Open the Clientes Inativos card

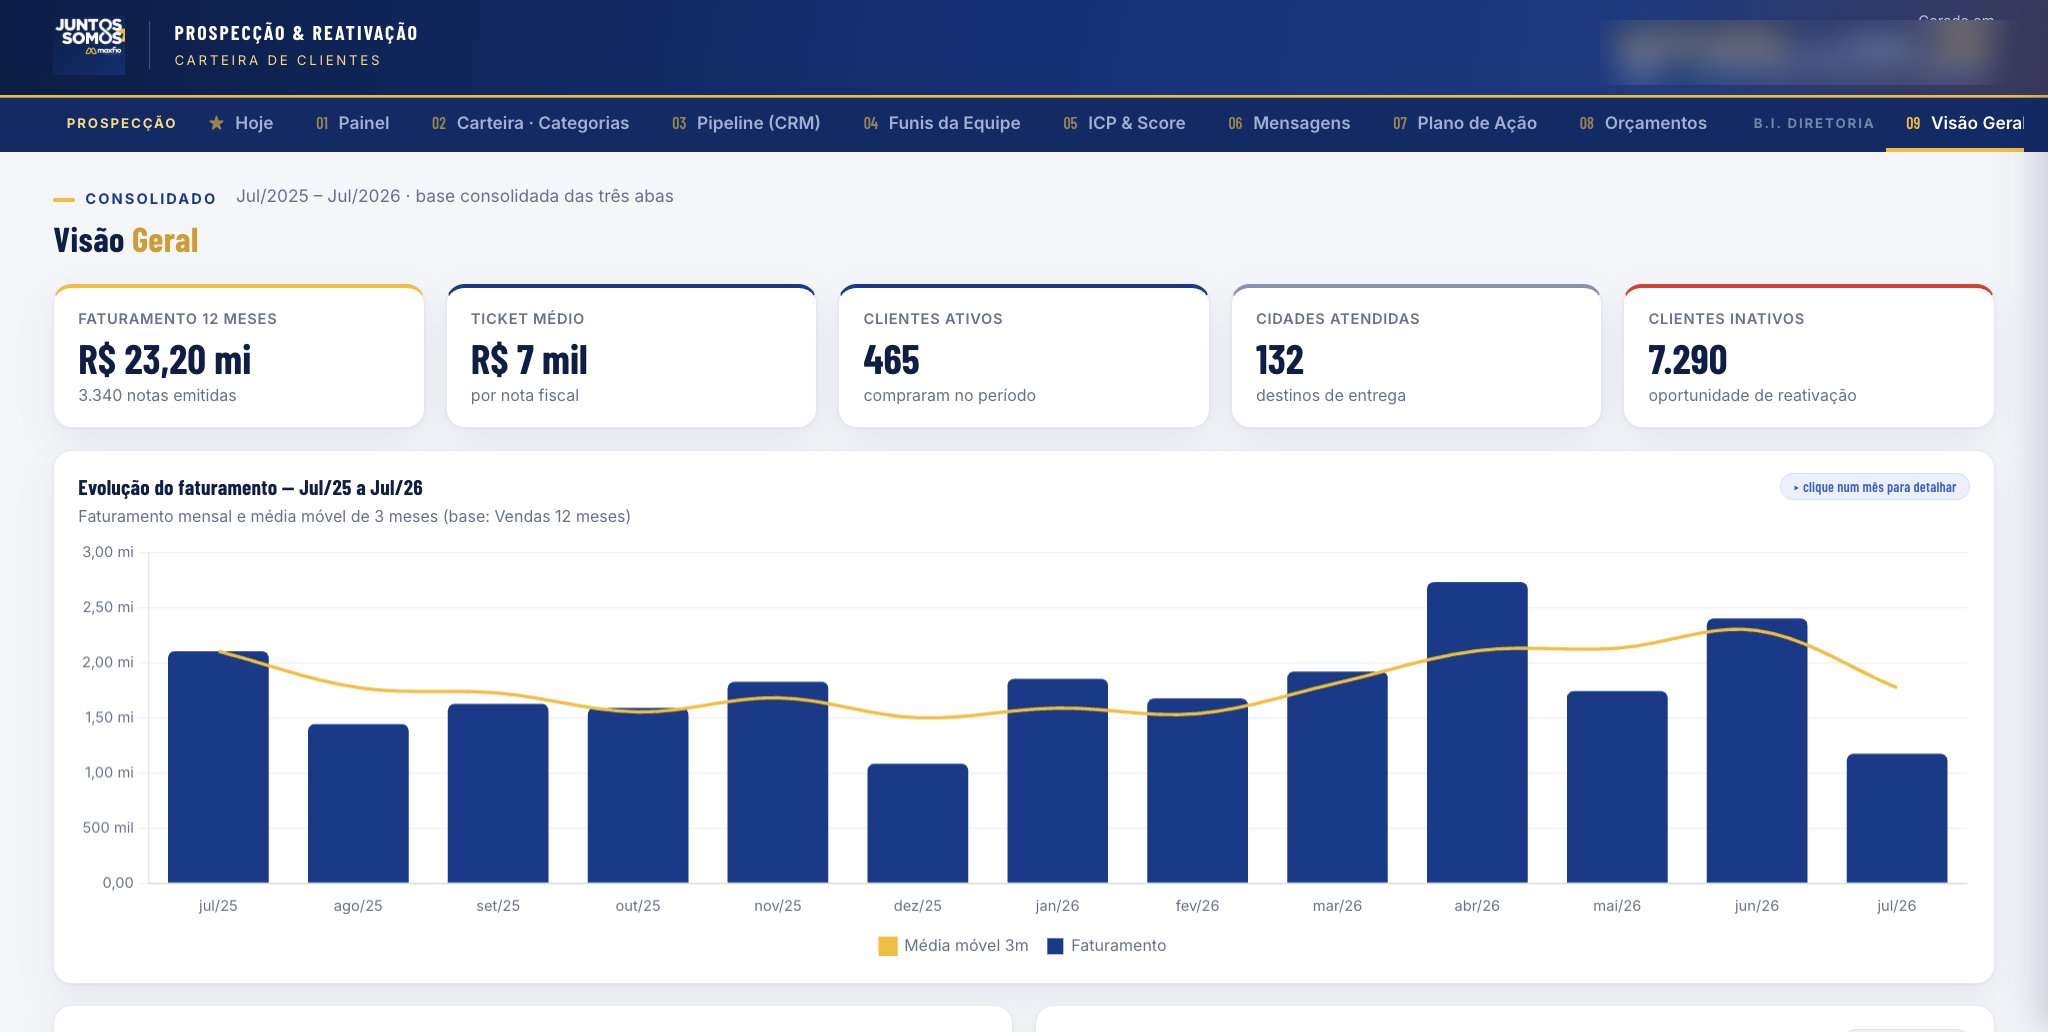tap(1809, 356)
